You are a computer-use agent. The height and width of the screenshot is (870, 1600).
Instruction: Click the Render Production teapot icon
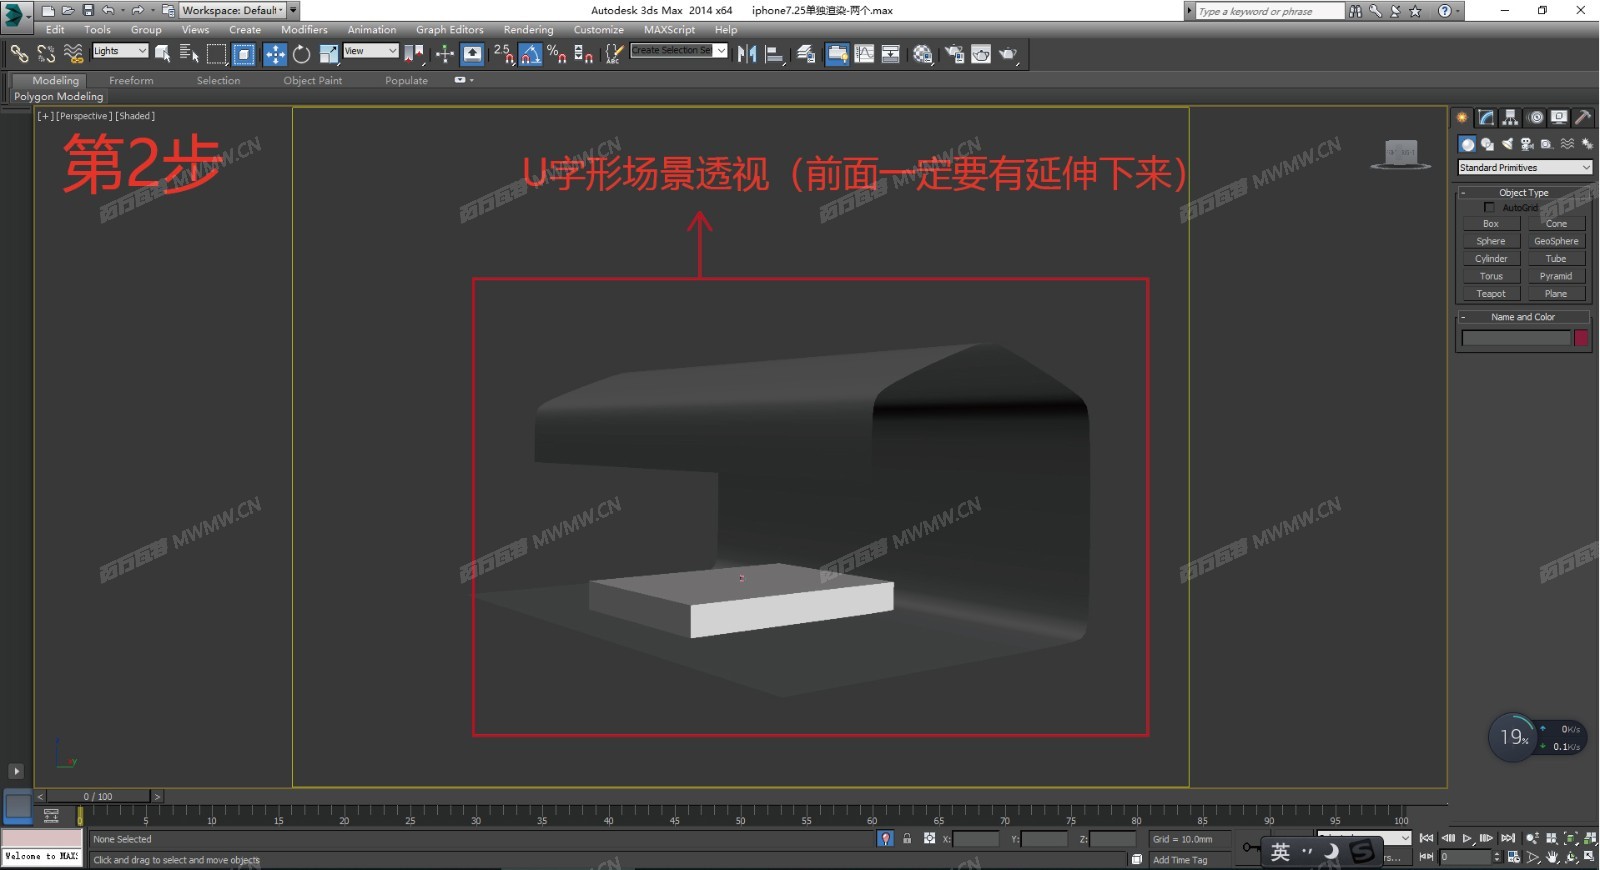pos(1008,54)
